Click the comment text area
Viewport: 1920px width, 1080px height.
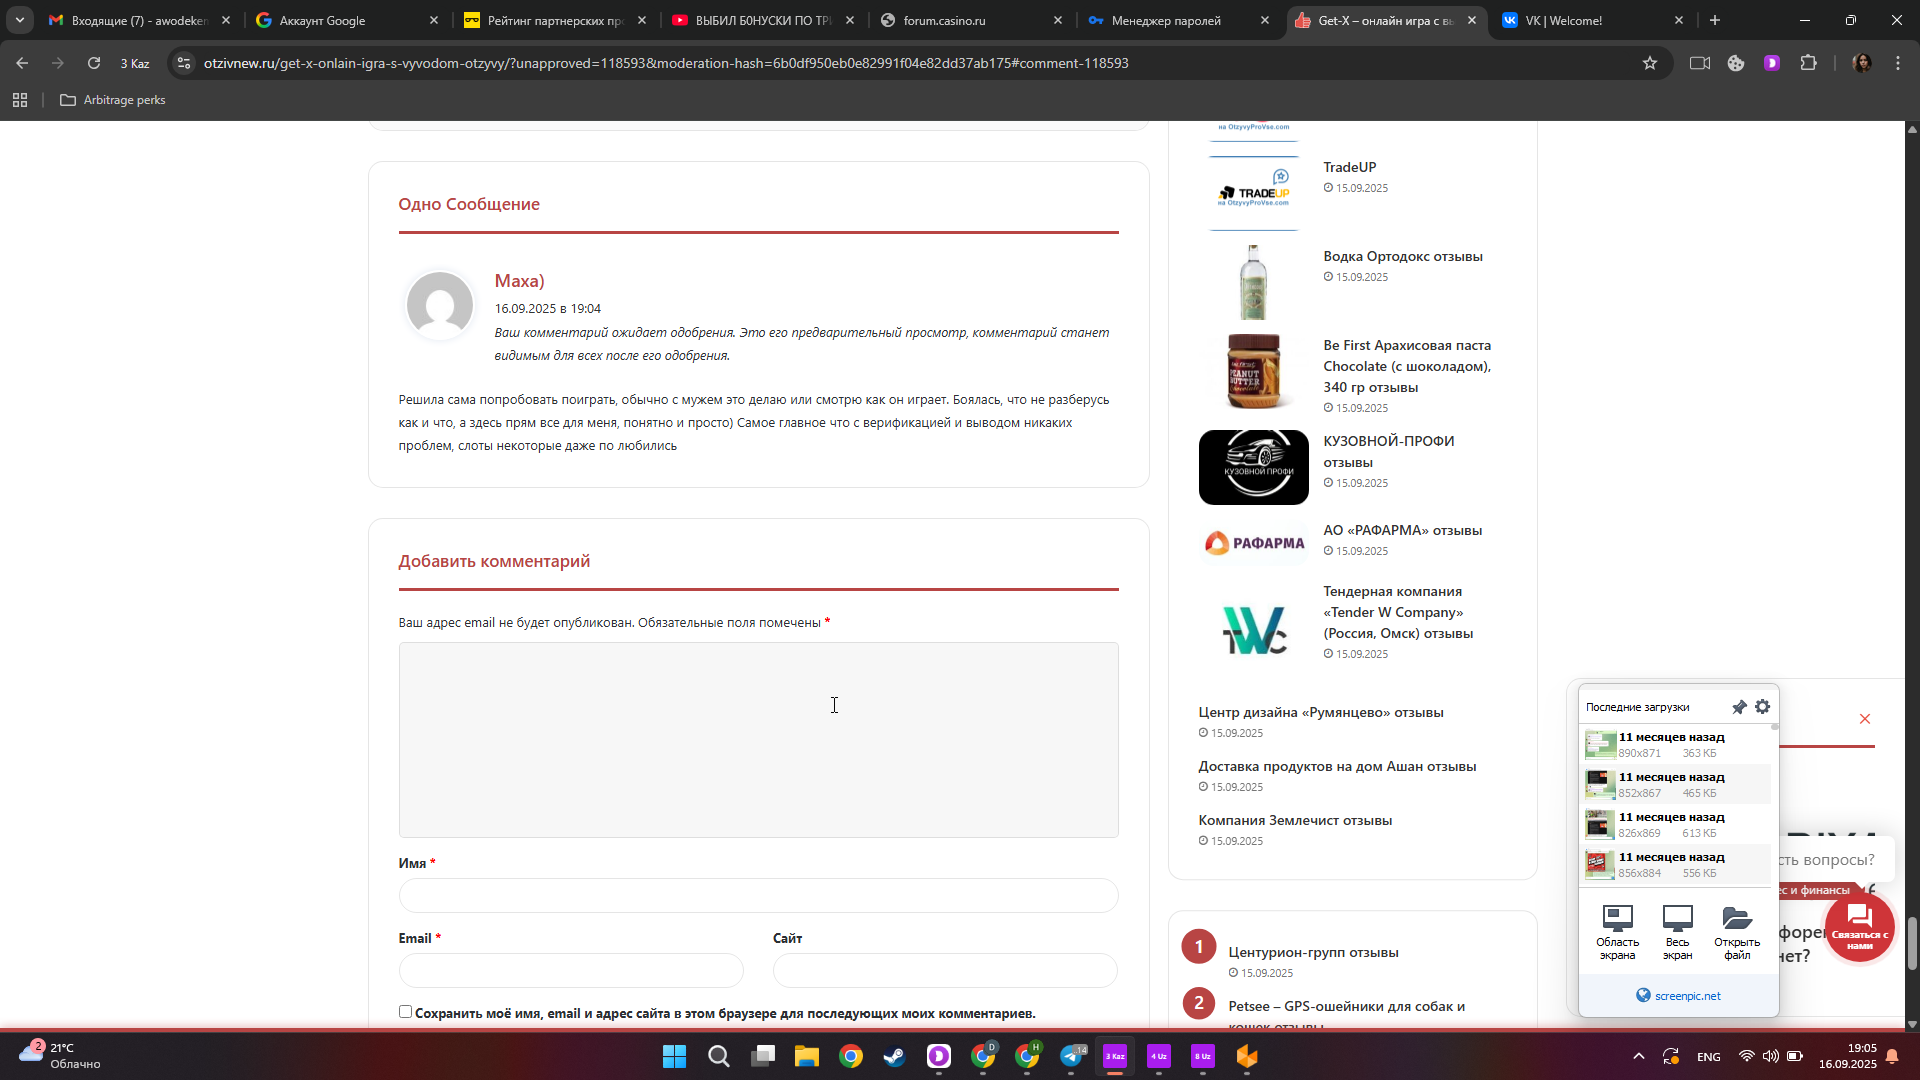click(x=758, y=740)
